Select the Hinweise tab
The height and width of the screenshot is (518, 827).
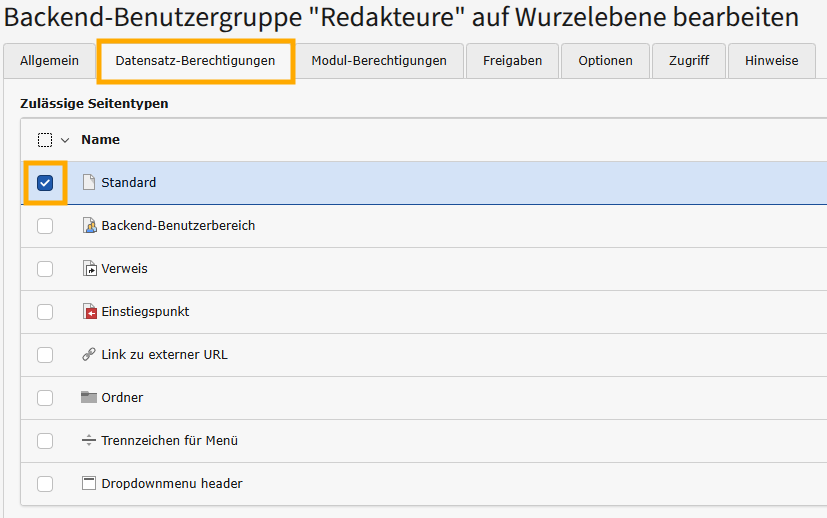(771, 61)
